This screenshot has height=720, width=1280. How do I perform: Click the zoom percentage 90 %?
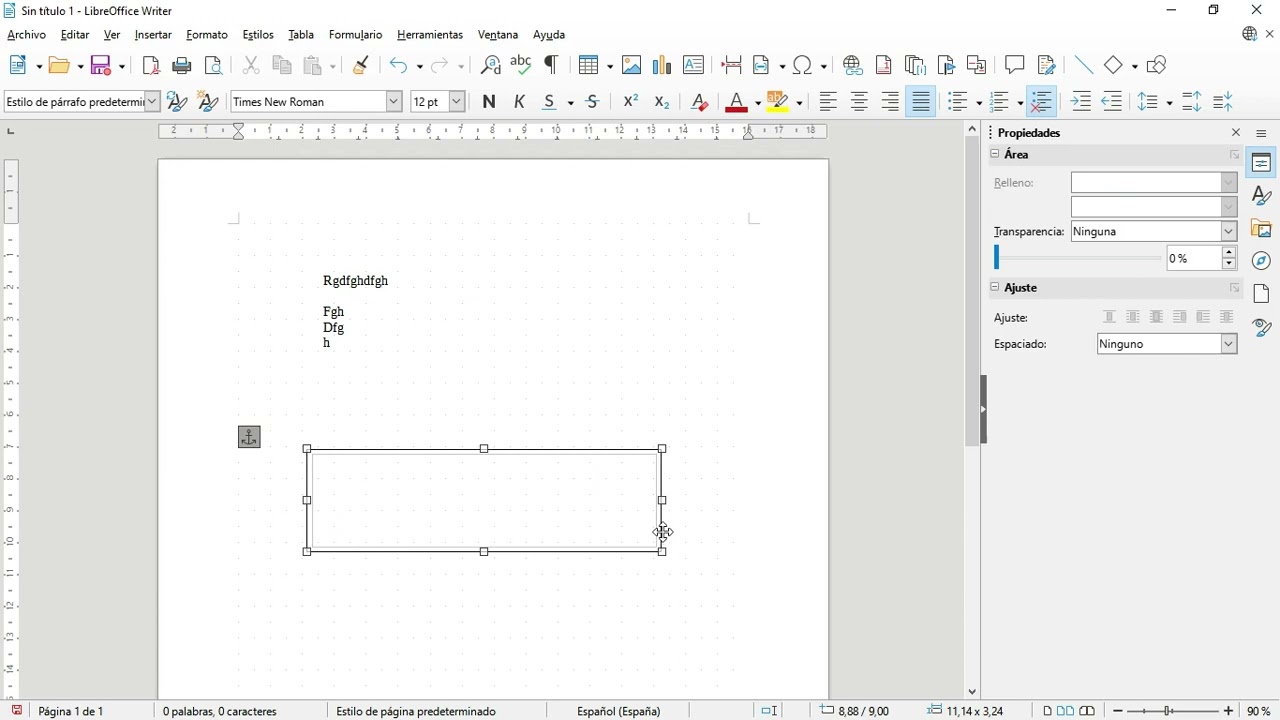(x=1259, y=711)
